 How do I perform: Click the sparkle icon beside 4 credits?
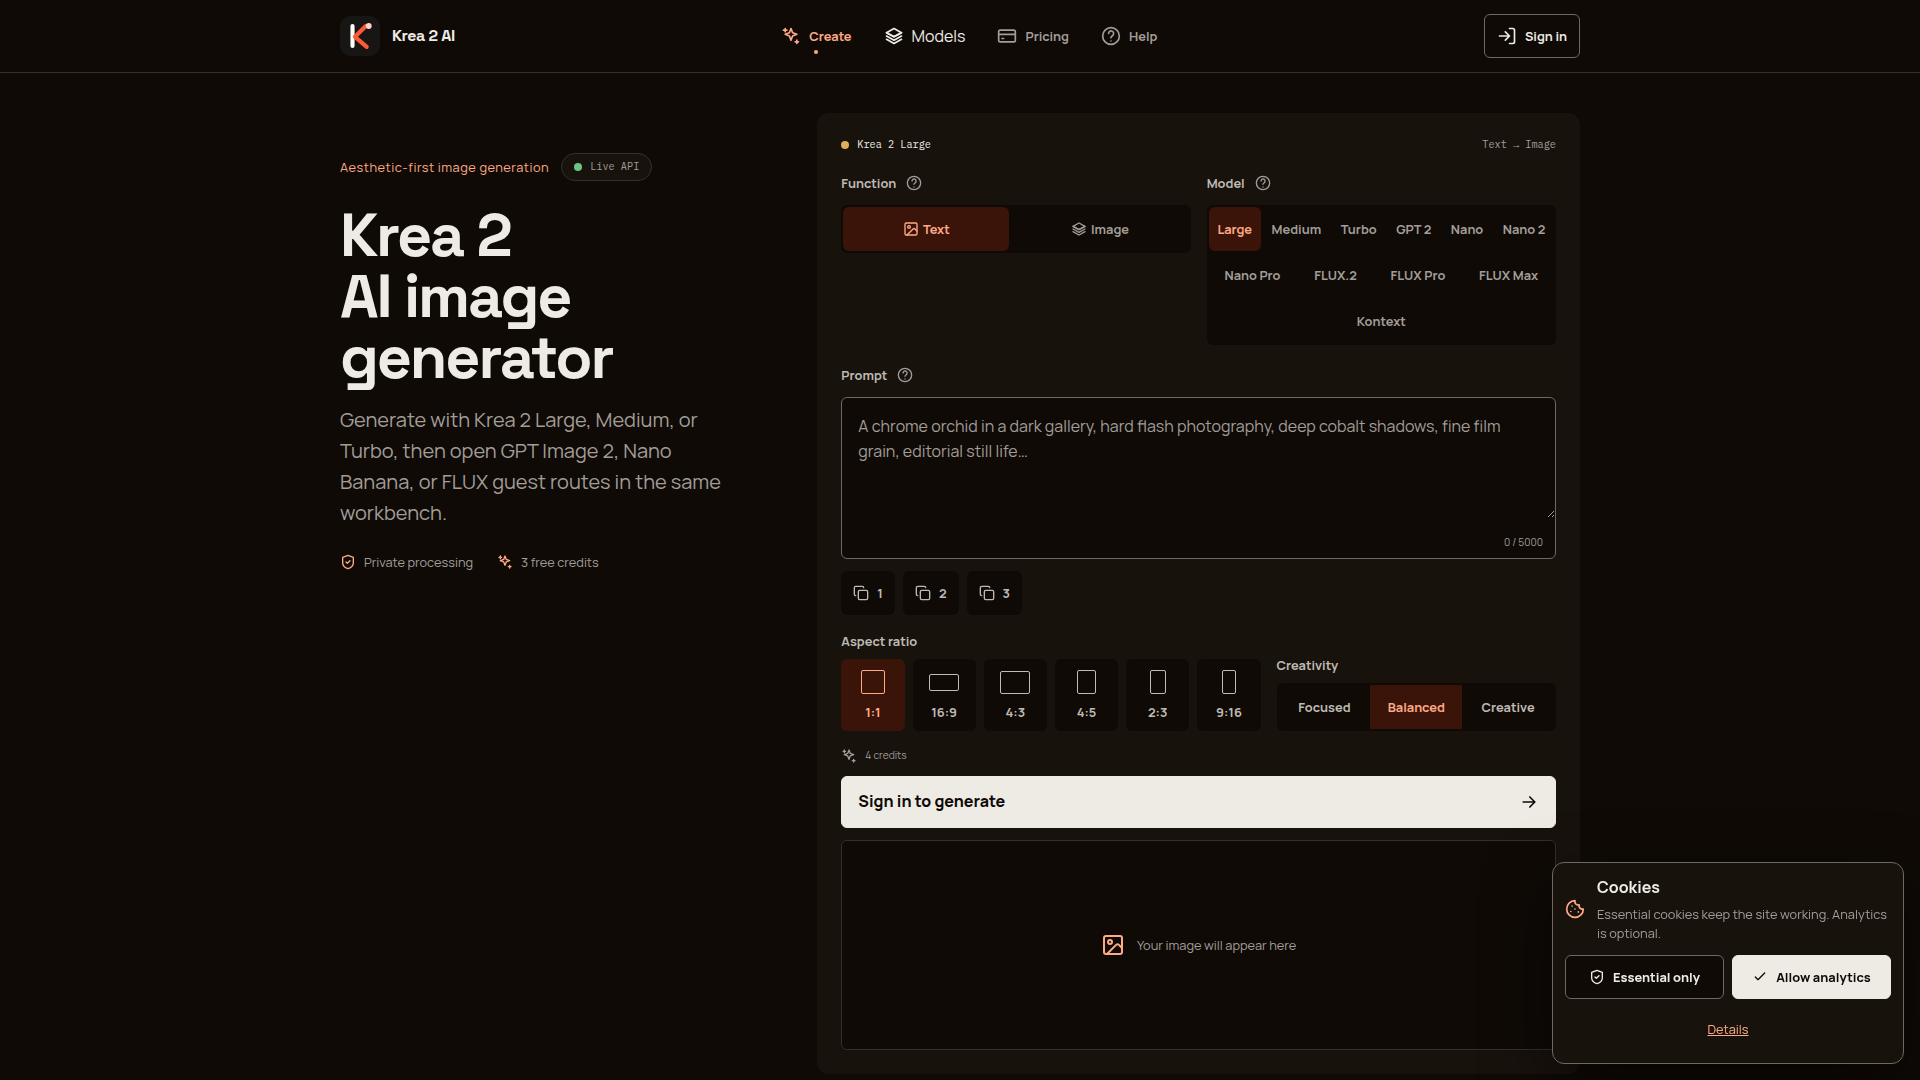(849, 755)
